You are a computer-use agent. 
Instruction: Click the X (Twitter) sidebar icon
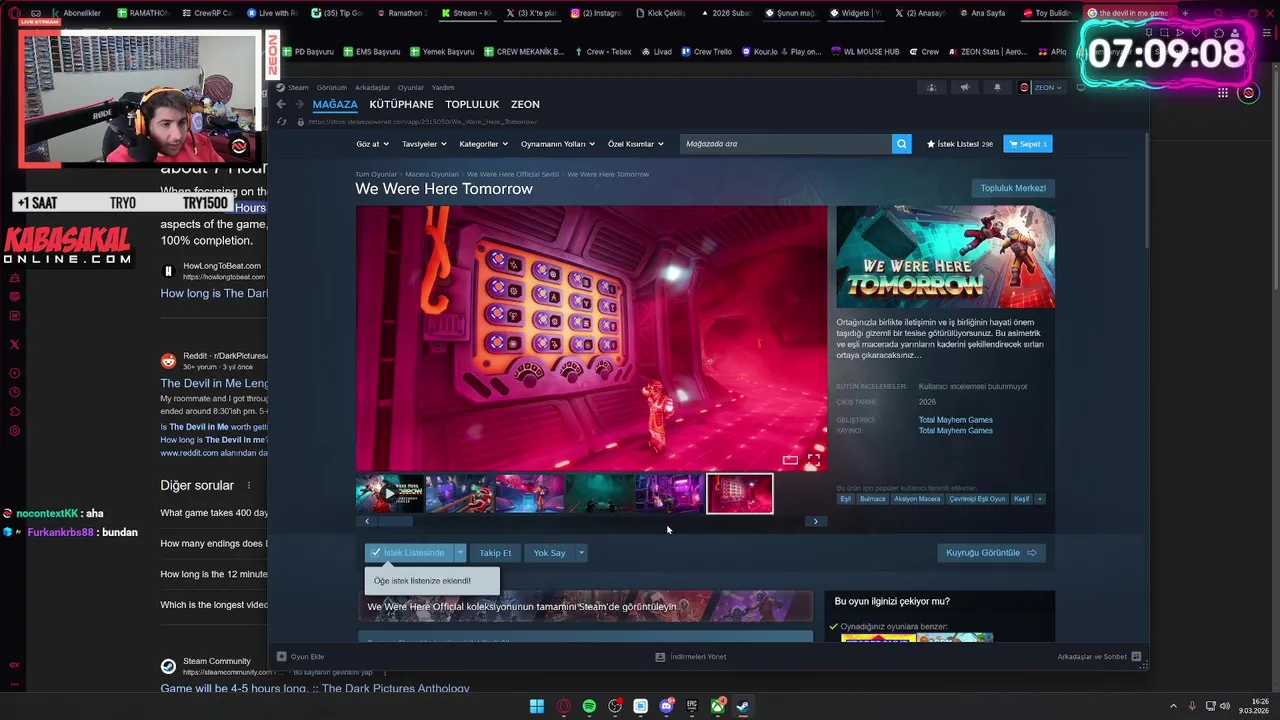[x=14, y=344]
